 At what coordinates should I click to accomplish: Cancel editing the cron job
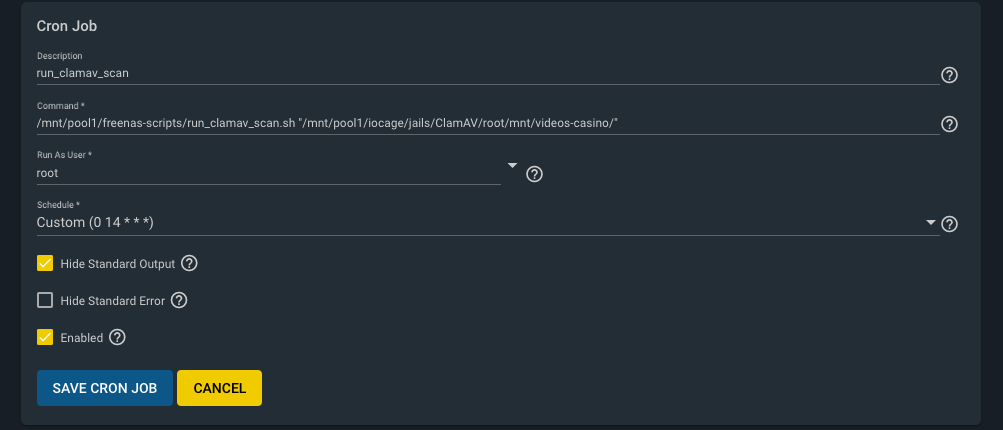(219, 388)
